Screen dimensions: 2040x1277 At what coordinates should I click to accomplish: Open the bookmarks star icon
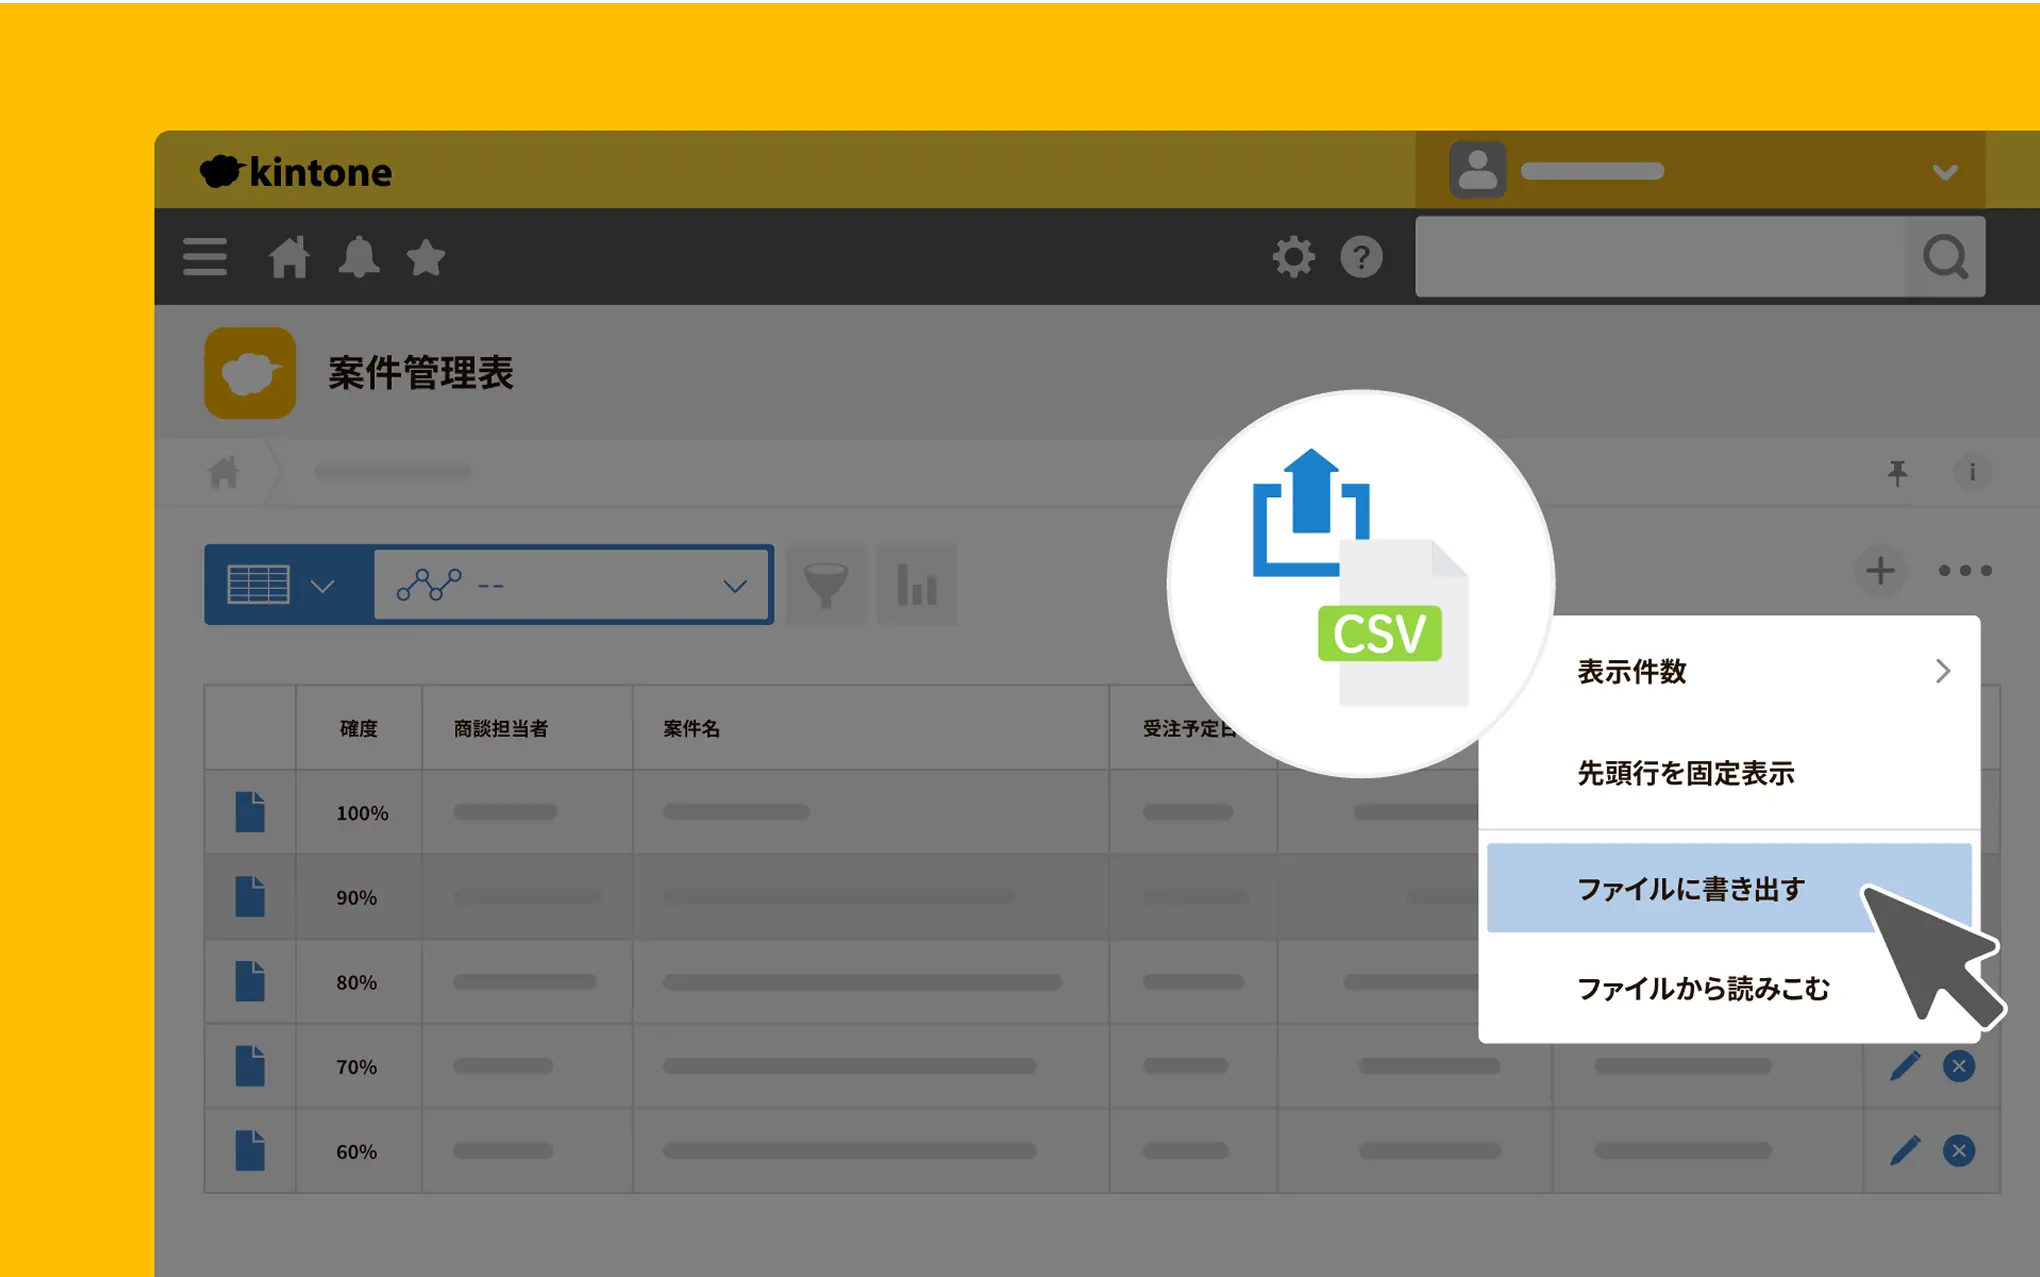coord(426,257)
